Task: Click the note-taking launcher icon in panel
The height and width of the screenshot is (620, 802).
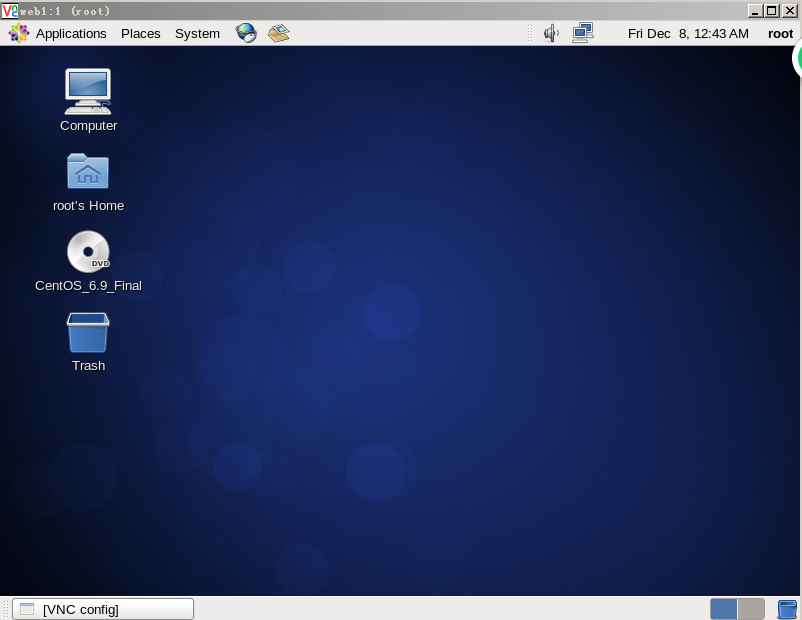Action: 279,33
